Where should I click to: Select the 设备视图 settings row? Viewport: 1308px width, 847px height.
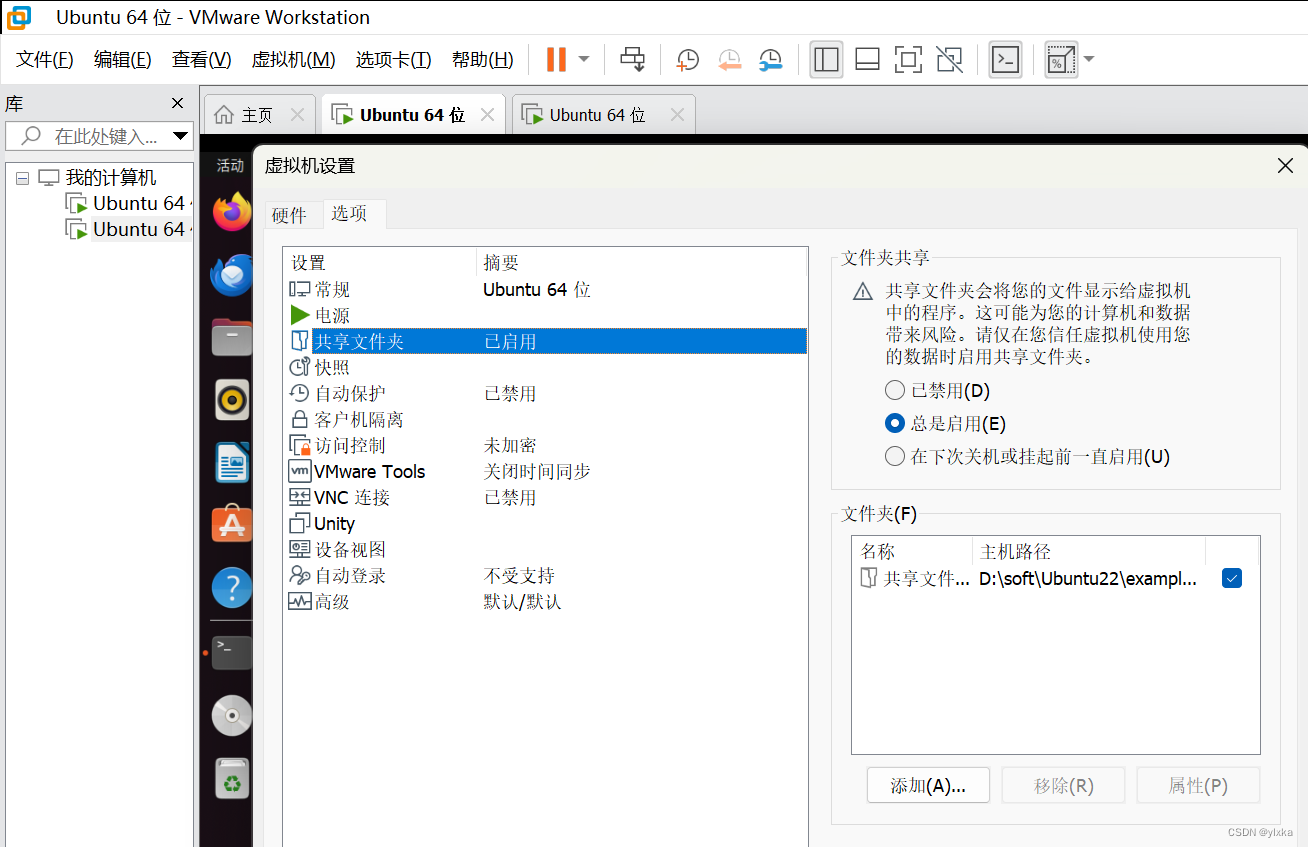click(545, 550)
